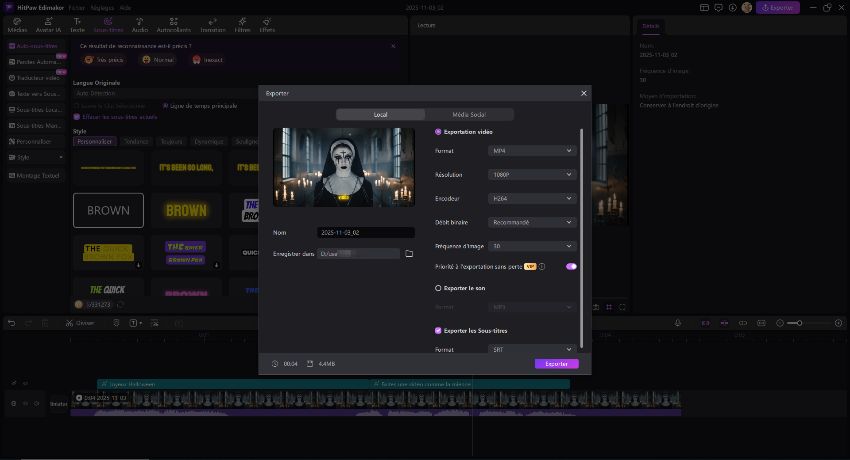The width and height of the screenshot is (850, 460).
Task: Open Auto-sous-titres in the sidebar
Action: pos(36,46)
